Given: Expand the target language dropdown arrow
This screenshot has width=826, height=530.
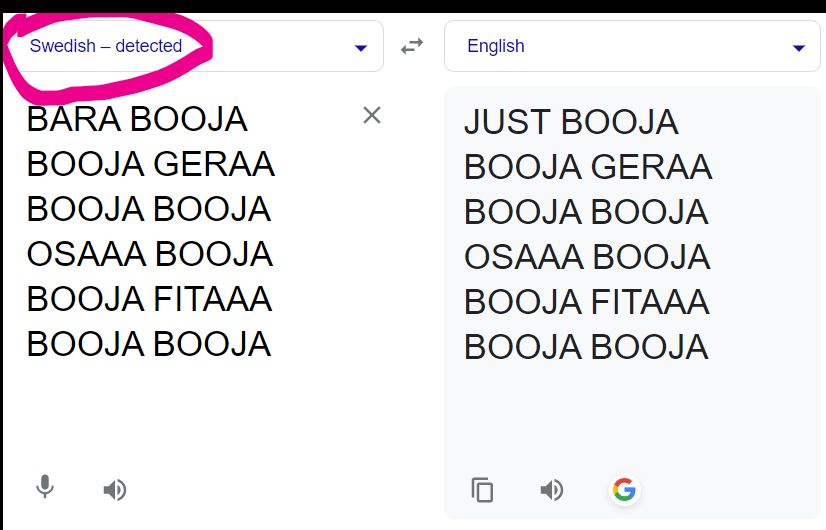Looking at the screenshot, I should pyautogui.click(x=798, y=48).
